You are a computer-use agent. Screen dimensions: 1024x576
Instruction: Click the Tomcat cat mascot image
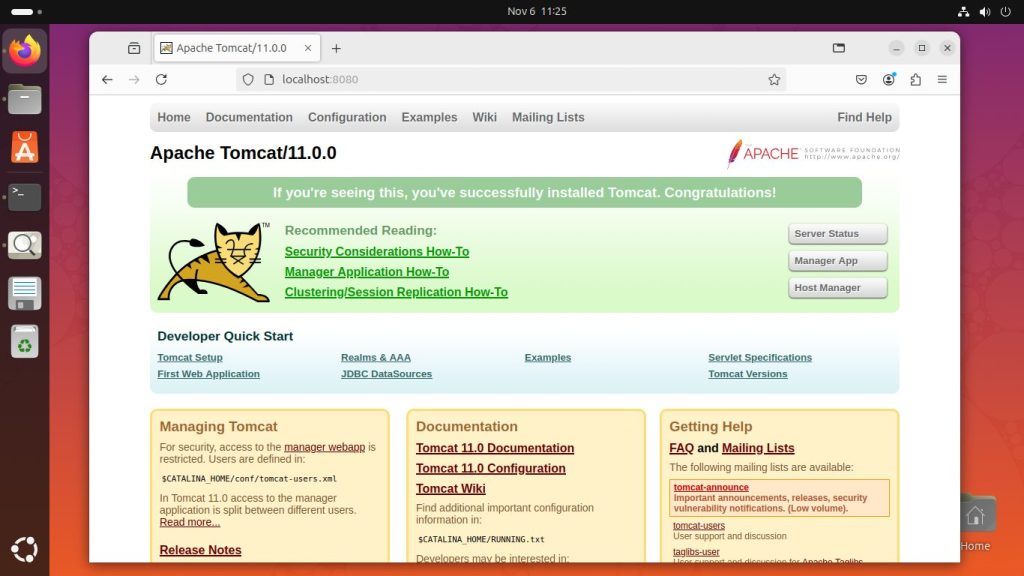[x=212, y=261]
